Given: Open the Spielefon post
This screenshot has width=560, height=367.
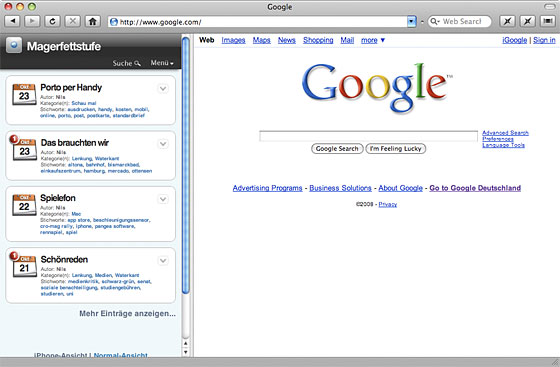Looking at the screenshot, I should coord(58,198).
